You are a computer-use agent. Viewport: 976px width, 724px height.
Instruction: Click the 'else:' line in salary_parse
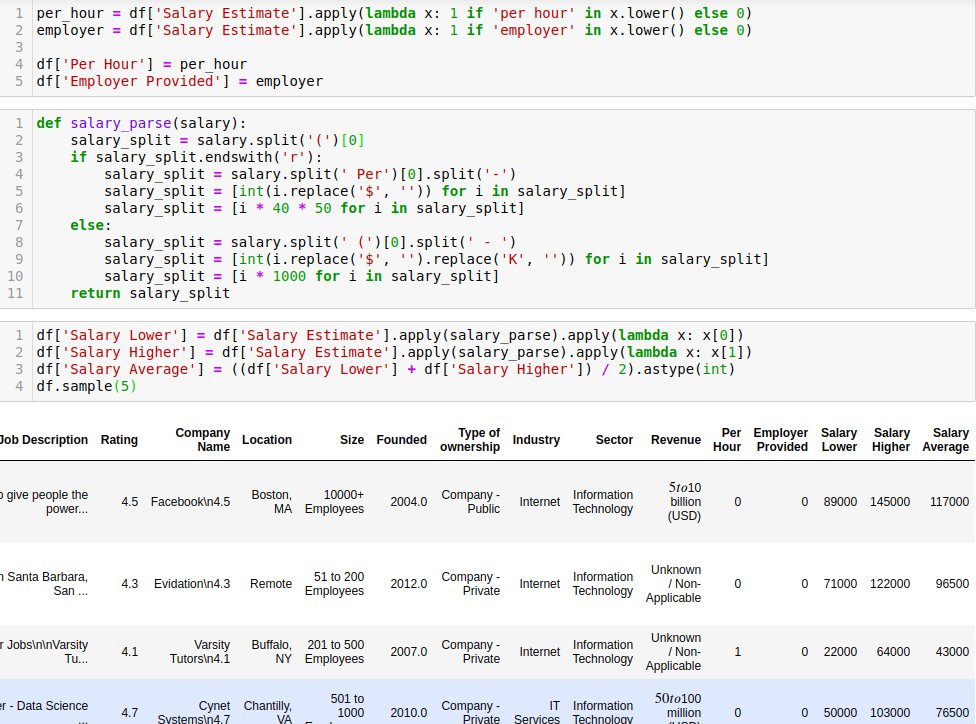(x=90, y=225)
